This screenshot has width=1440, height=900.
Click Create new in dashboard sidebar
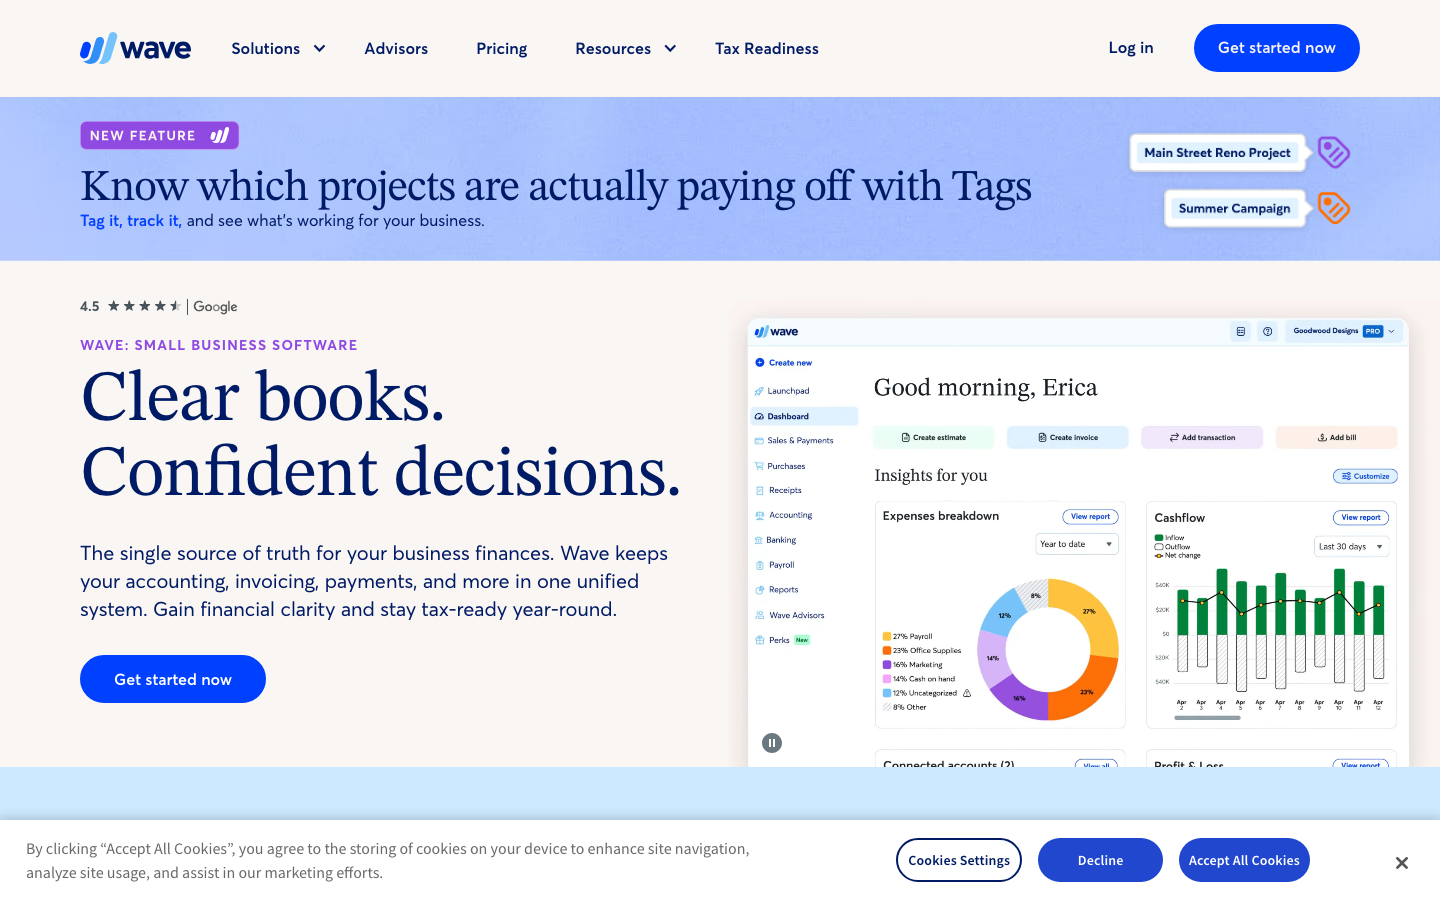(x=784, y=363)
